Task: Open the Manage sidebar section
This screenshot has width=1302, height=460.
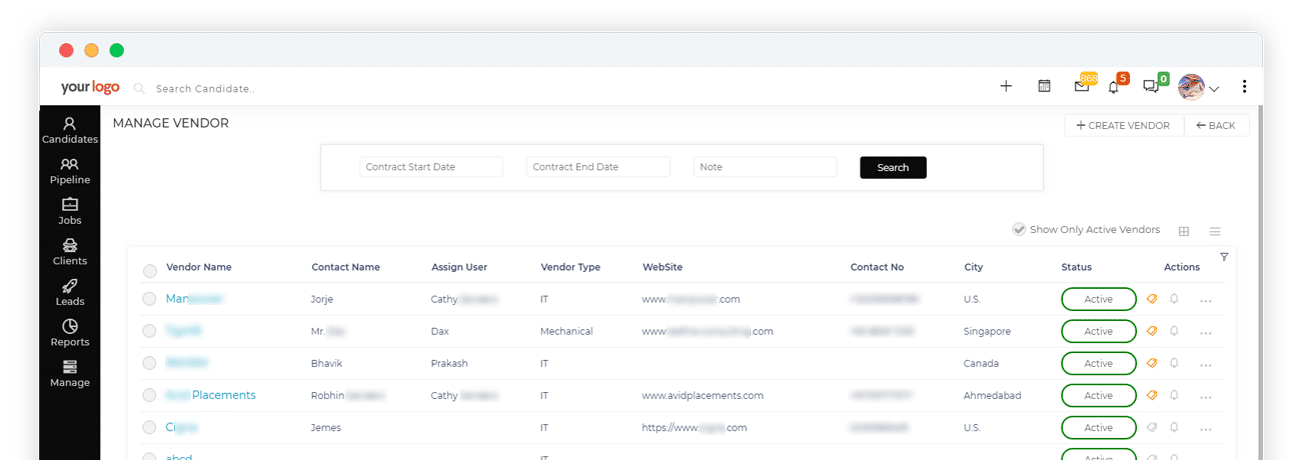Action: click(x=69, y=374)
